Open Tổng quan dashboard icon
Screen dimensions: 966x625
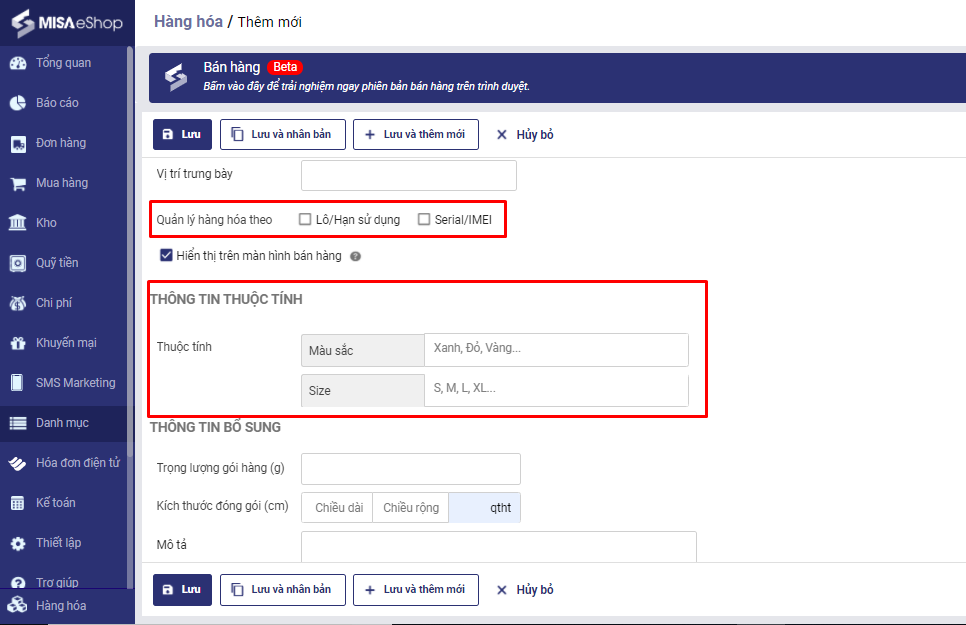18,63
